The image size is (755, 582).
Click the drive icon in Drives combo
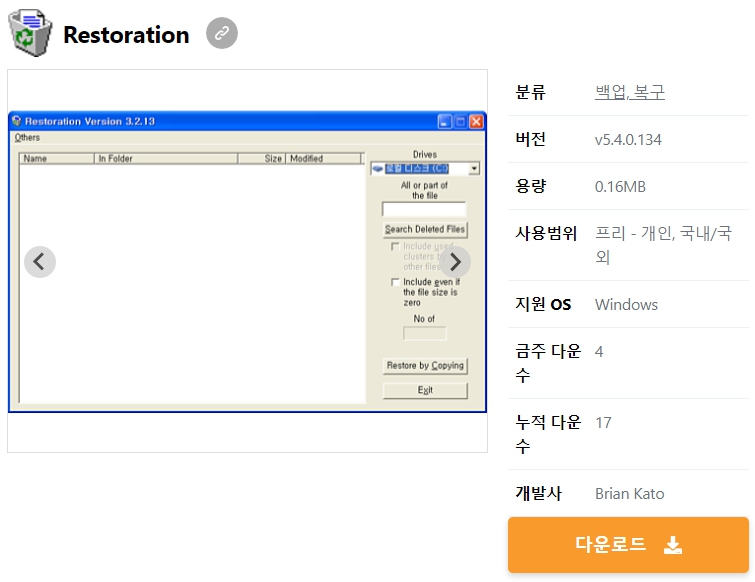click(378, 168)
